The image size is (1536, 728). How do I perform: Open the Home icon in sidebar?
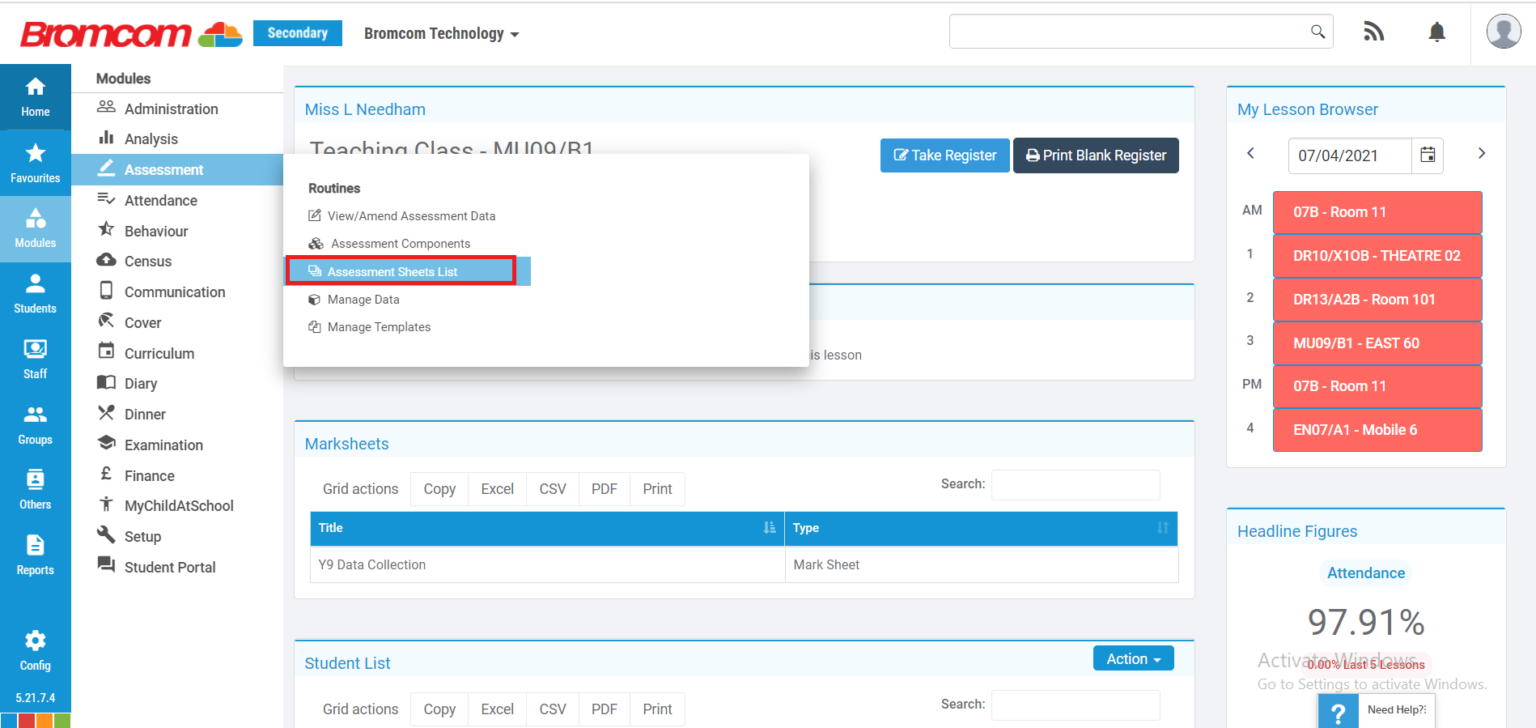click(35, 97)
